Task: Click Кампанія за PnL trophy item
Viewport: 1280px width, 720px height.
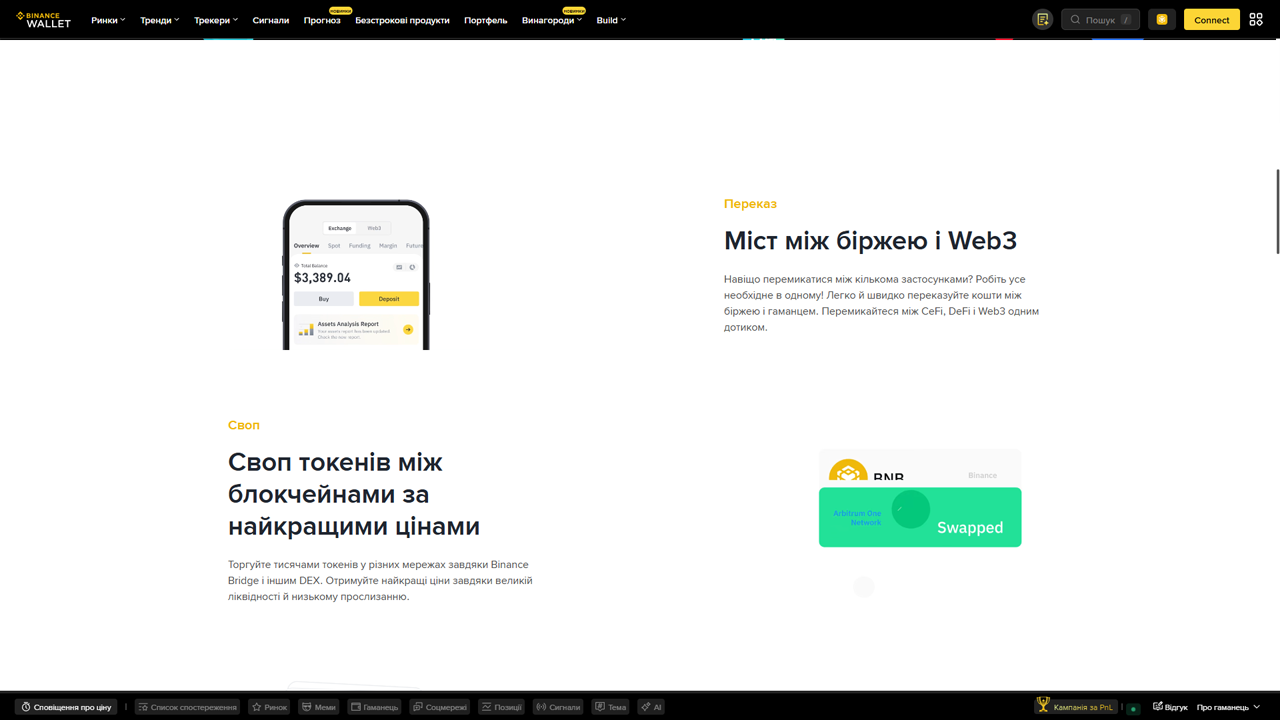Action: [1075, 707]
